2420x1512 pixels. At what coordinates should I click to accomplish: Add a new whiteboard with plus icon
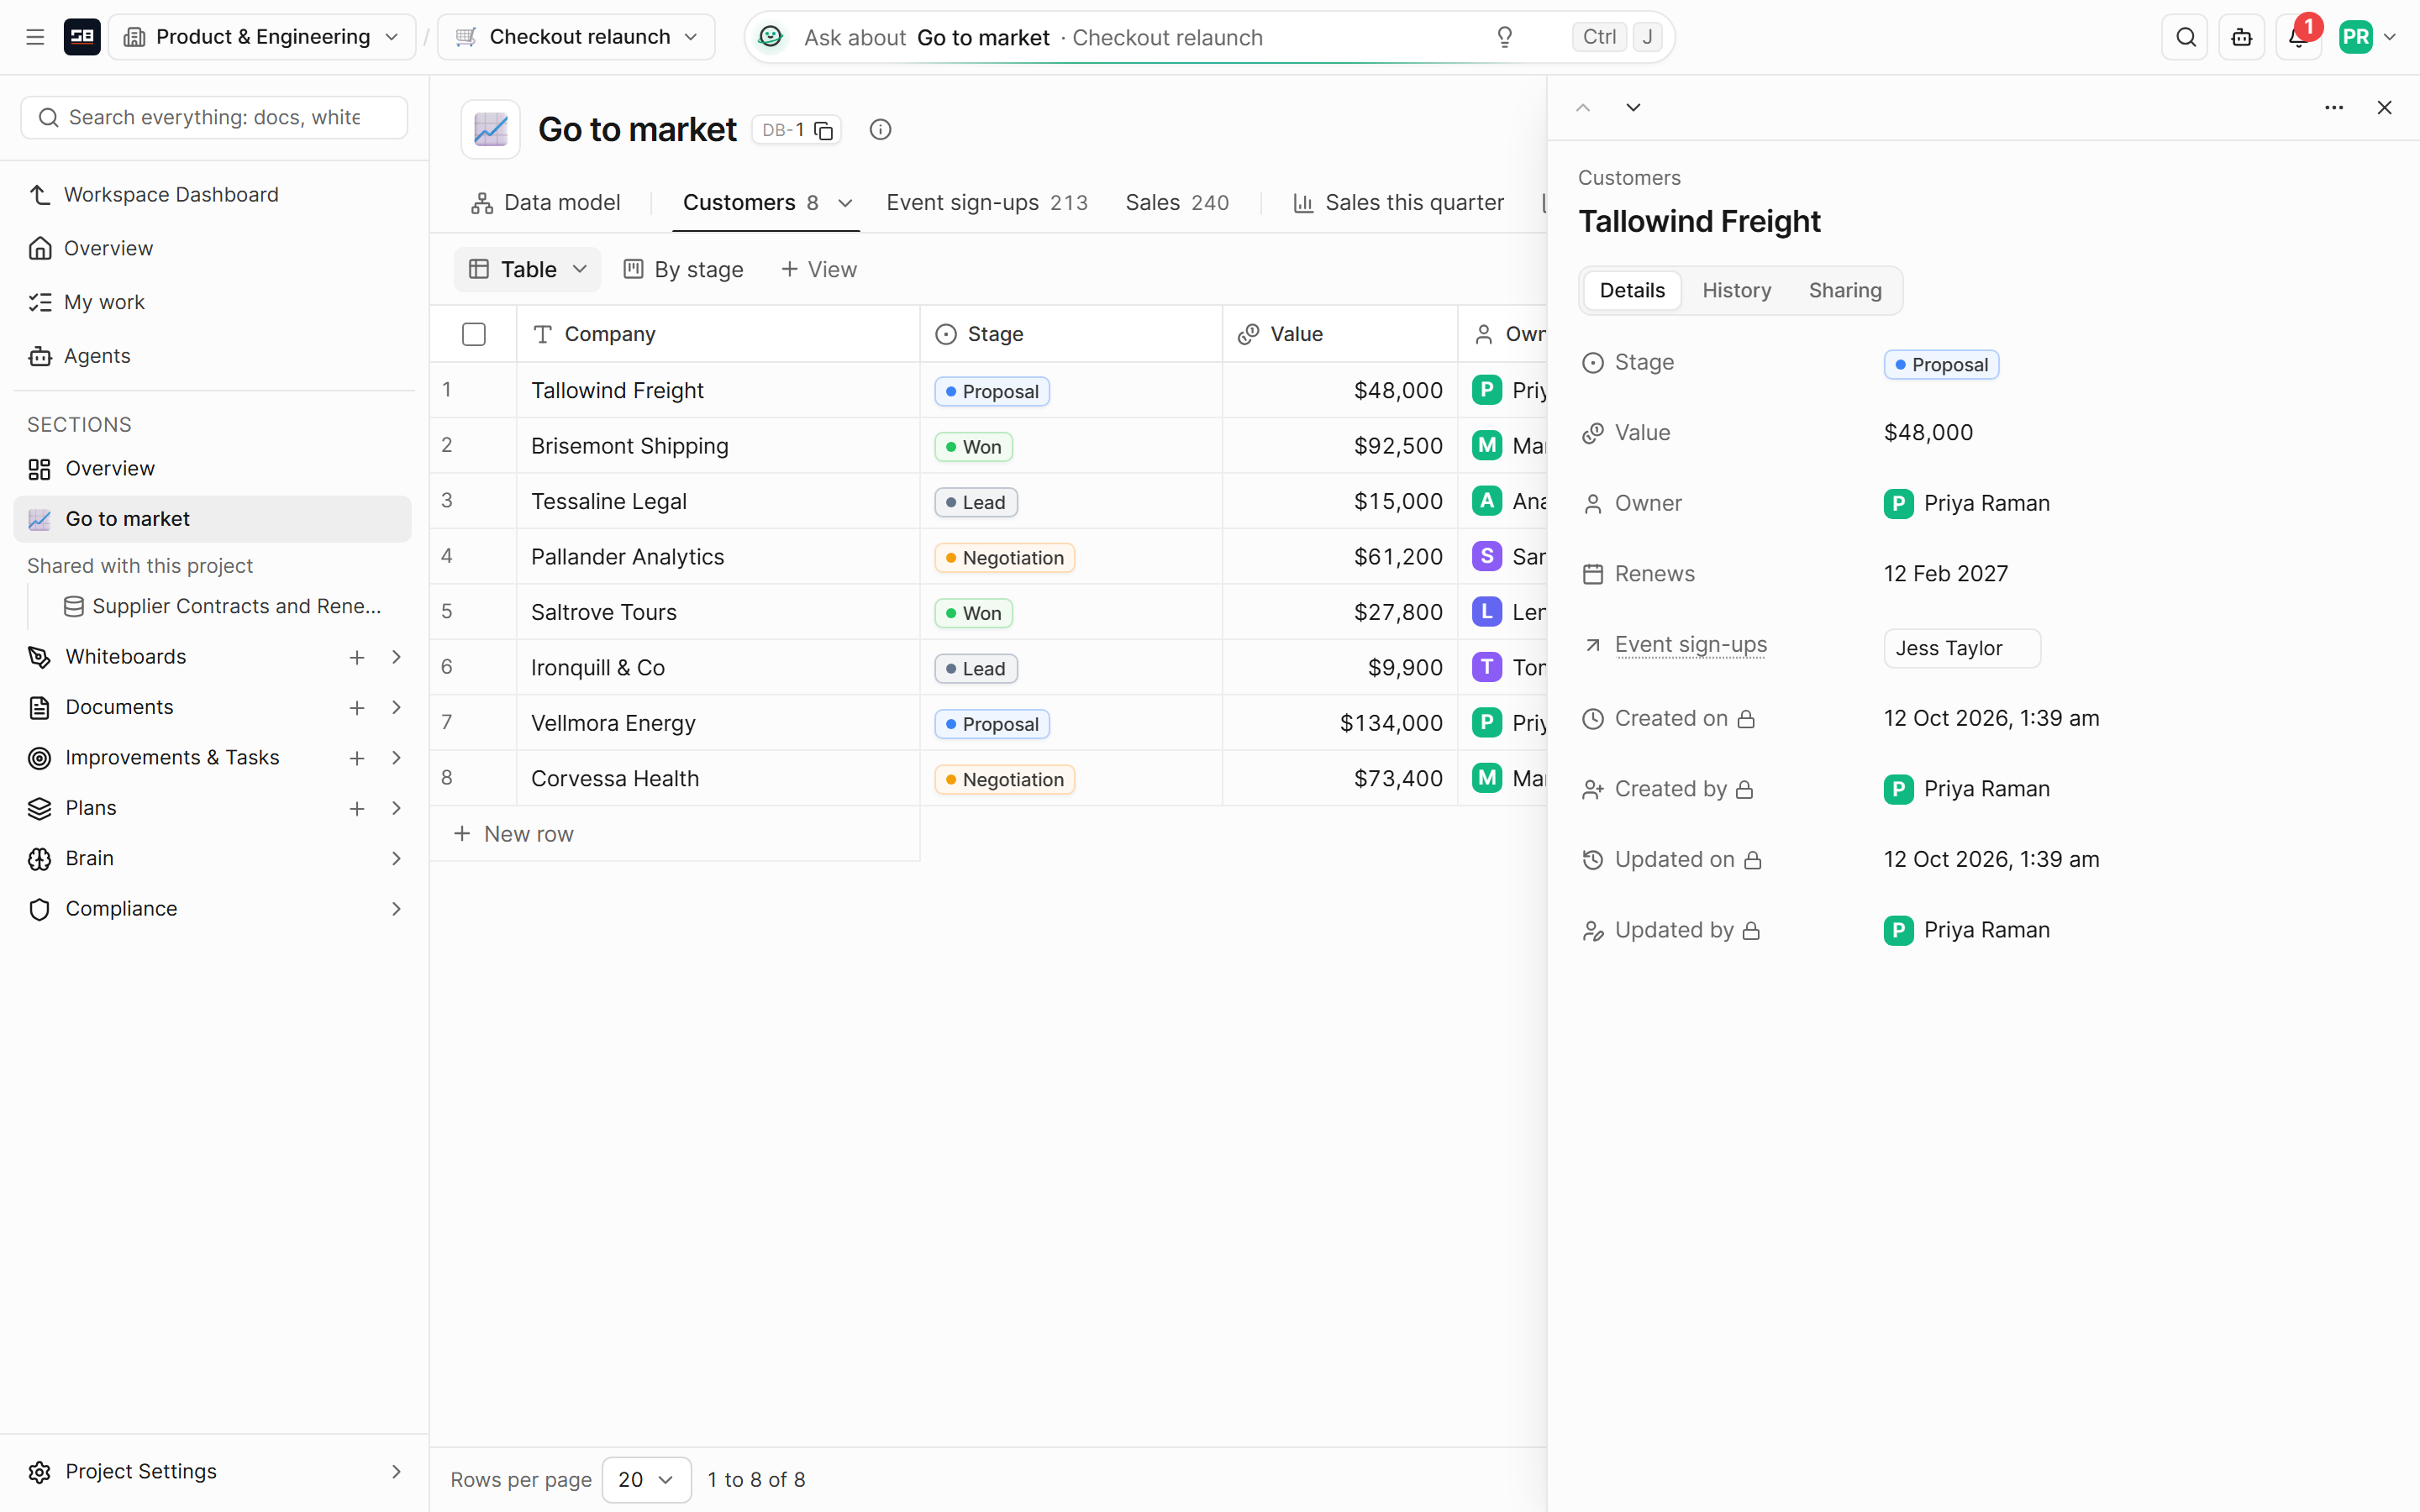(x=357, y=657)
